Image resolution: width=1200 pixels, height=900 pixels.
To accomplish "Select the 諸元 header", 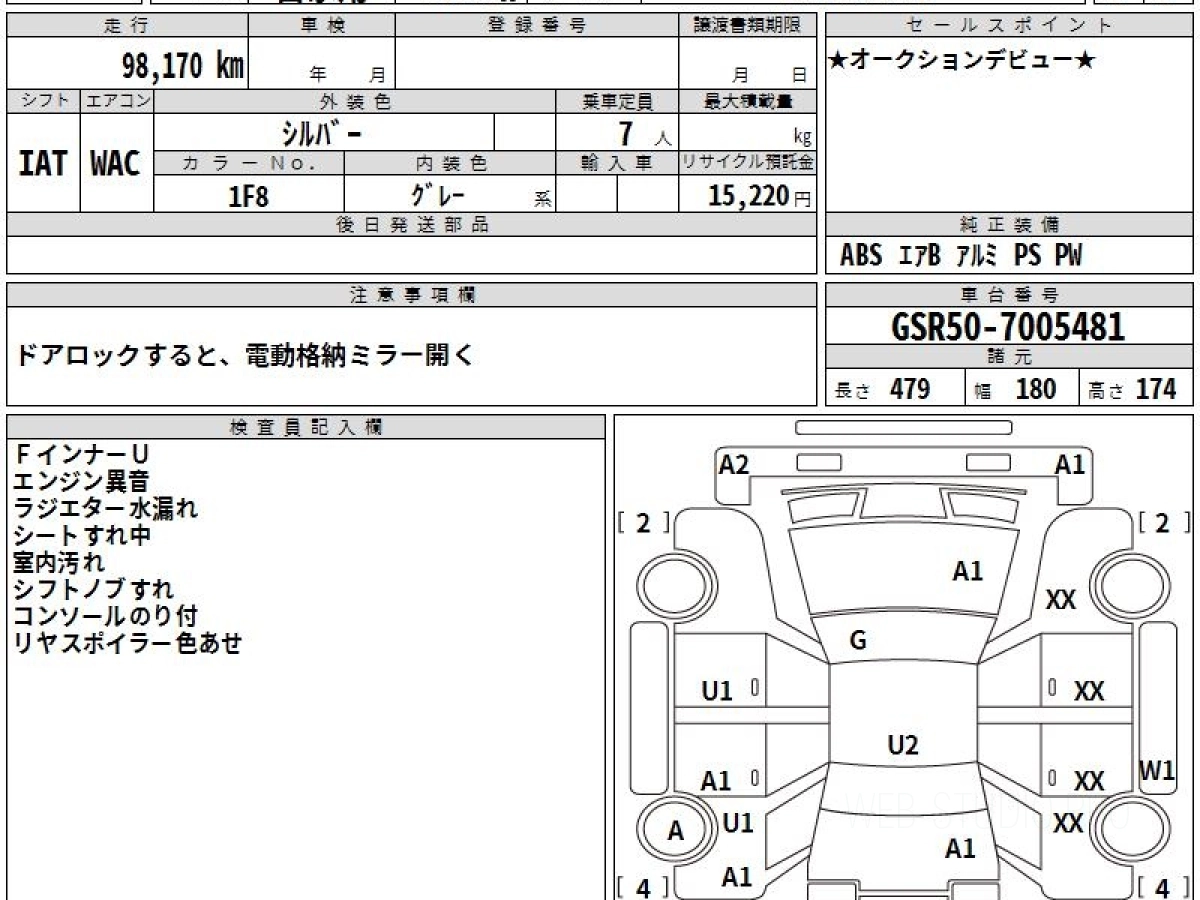I will click(x=1010, y=357).
